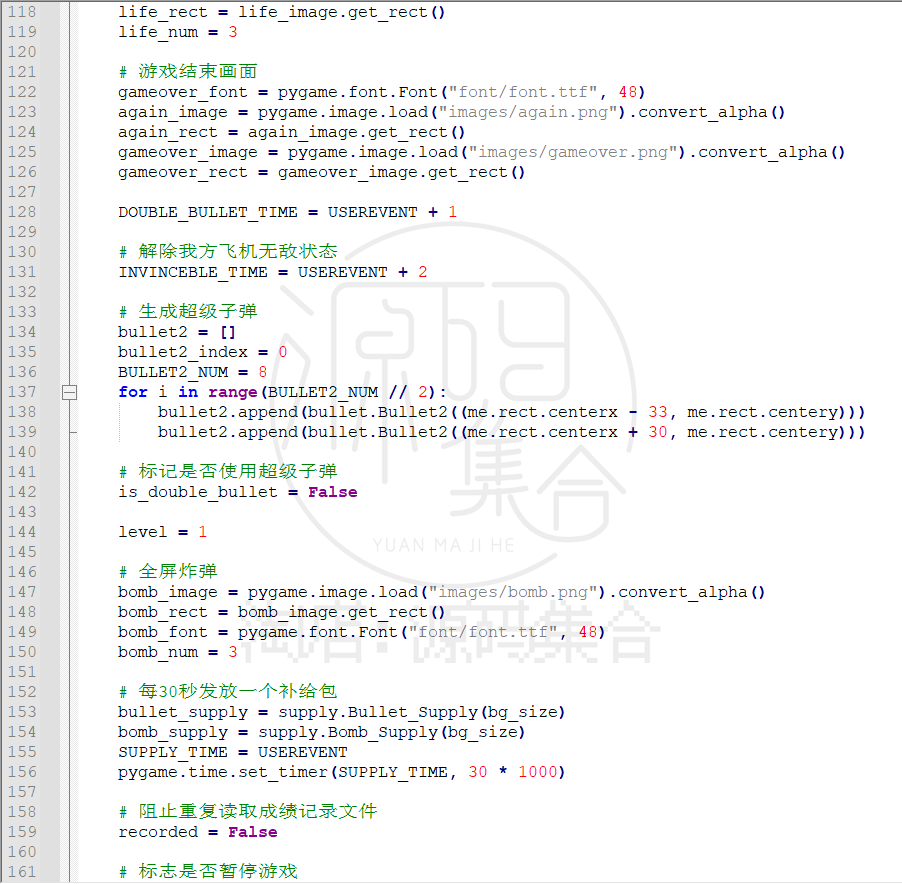Click the '# 游戏结束画面' comment
This screenshot has height=884, width=902.
tap(188, 71)
